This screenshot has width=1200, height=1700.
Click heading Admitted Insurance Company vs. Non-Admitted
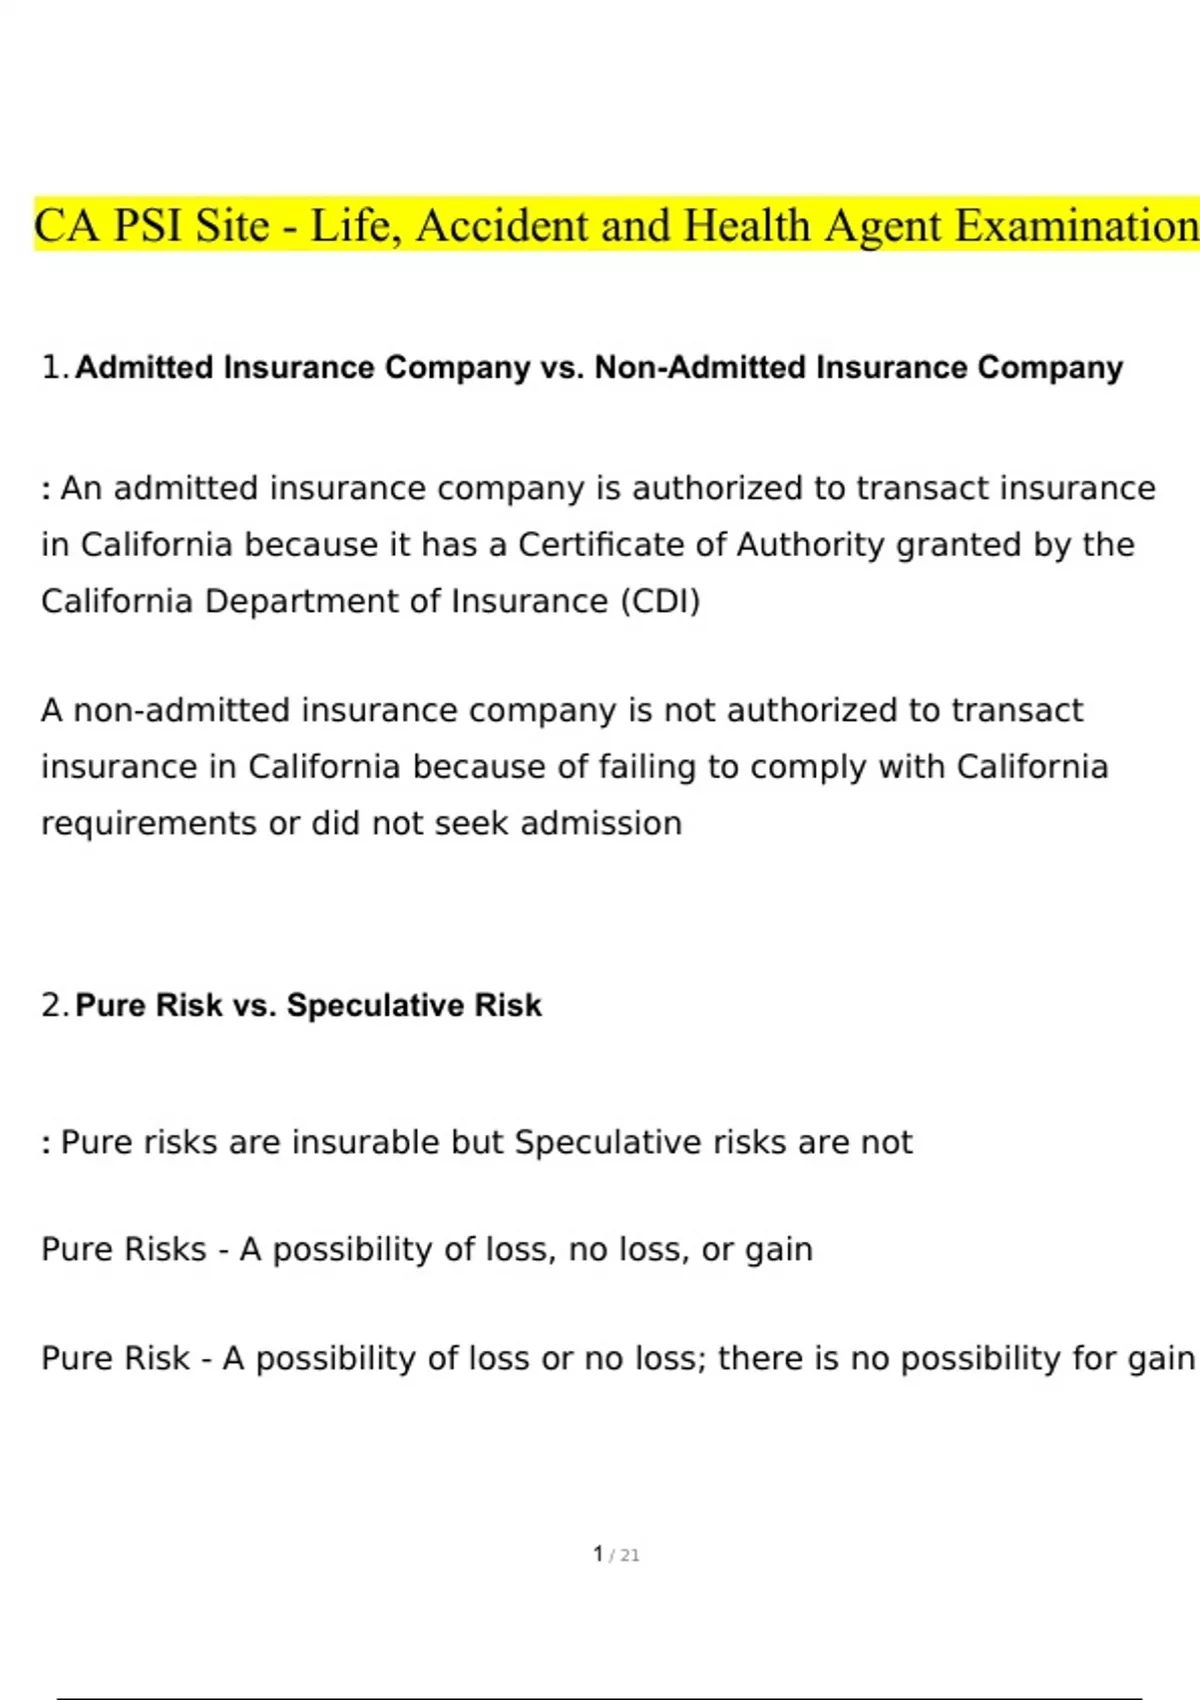(x=599, y=368)
